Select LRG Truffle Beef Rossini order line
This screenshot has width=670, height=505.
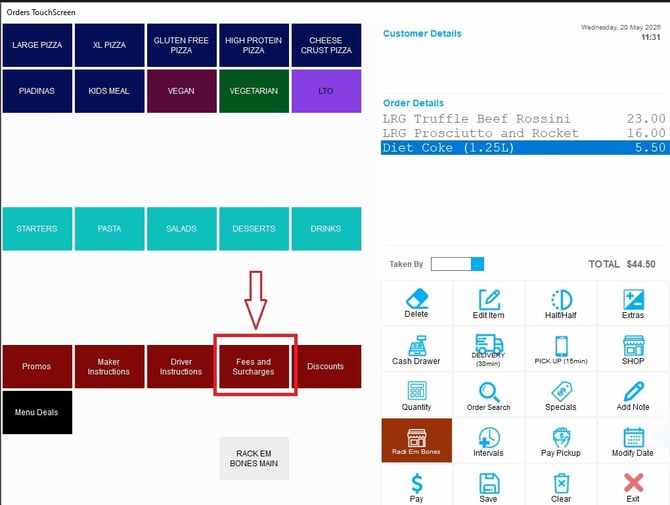(x=524, y=118)
